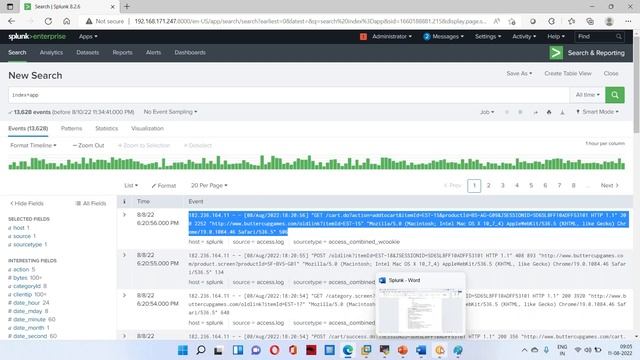The image size is (640, 360).
Task: Click Opera taskbar icon
Action: point(274,350)
